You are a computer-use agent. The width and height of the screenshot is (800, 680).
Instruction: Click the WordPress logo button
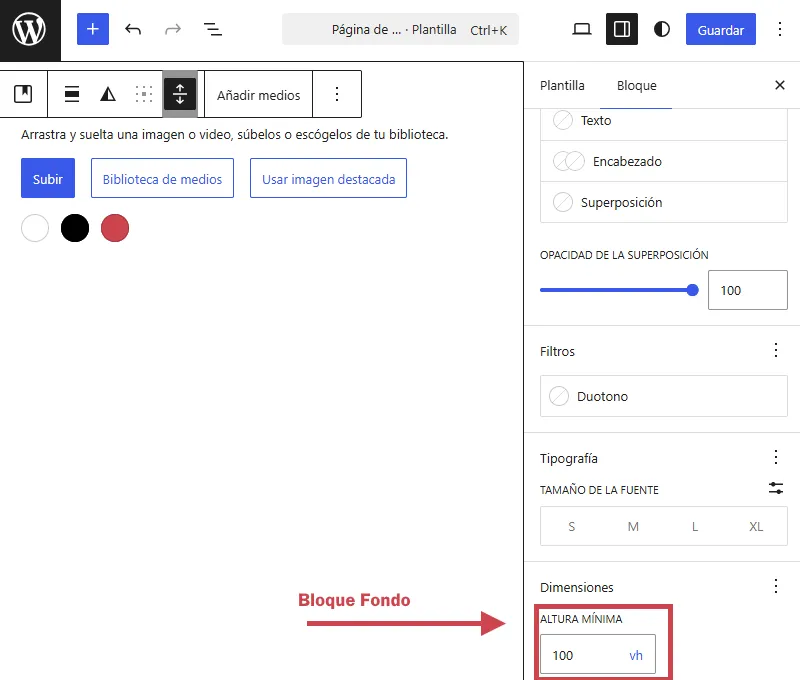click(30, 30)
